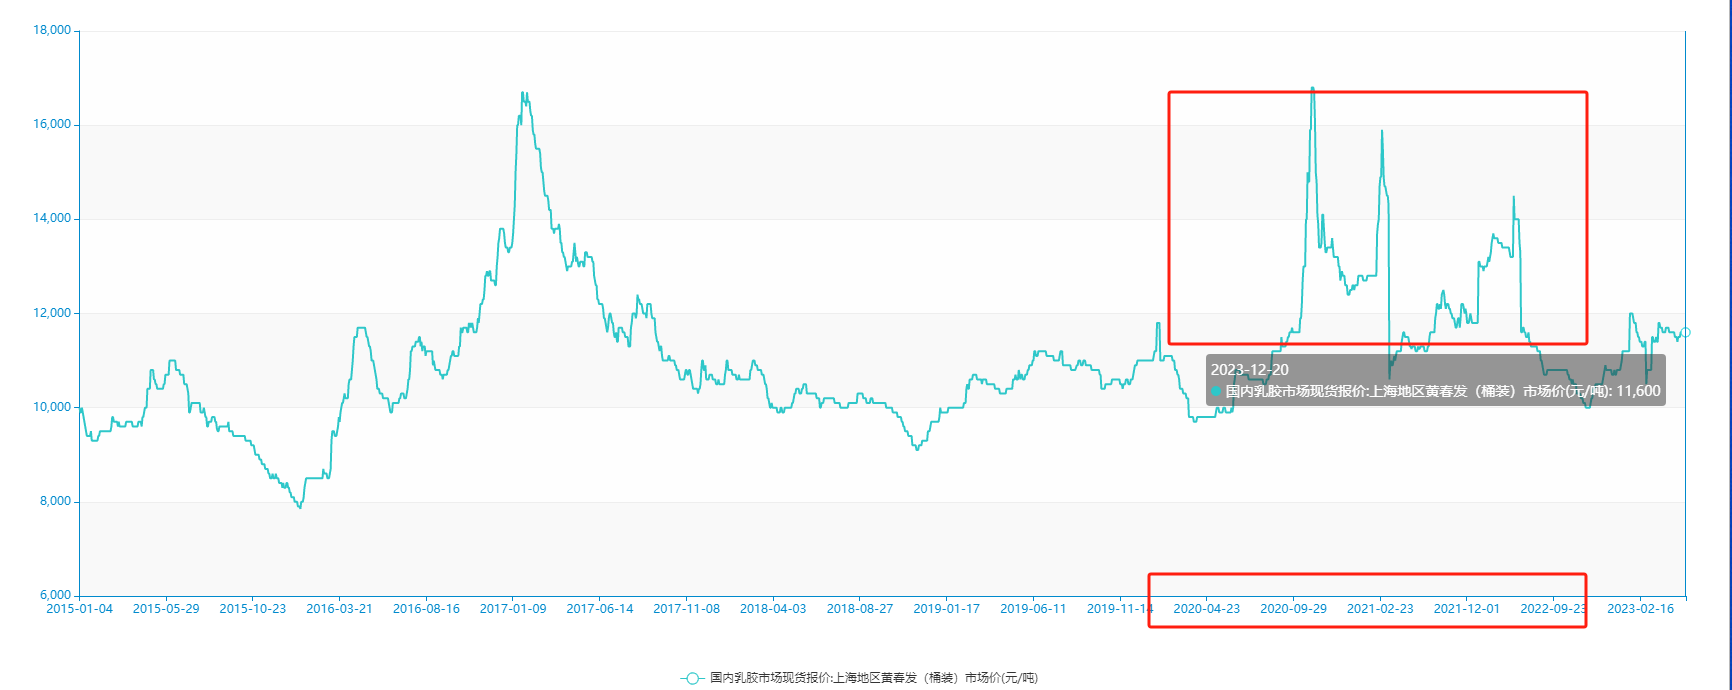Click the x-axis label 2017-01-09
1732x690 pixels.
[x=513, y=608]
